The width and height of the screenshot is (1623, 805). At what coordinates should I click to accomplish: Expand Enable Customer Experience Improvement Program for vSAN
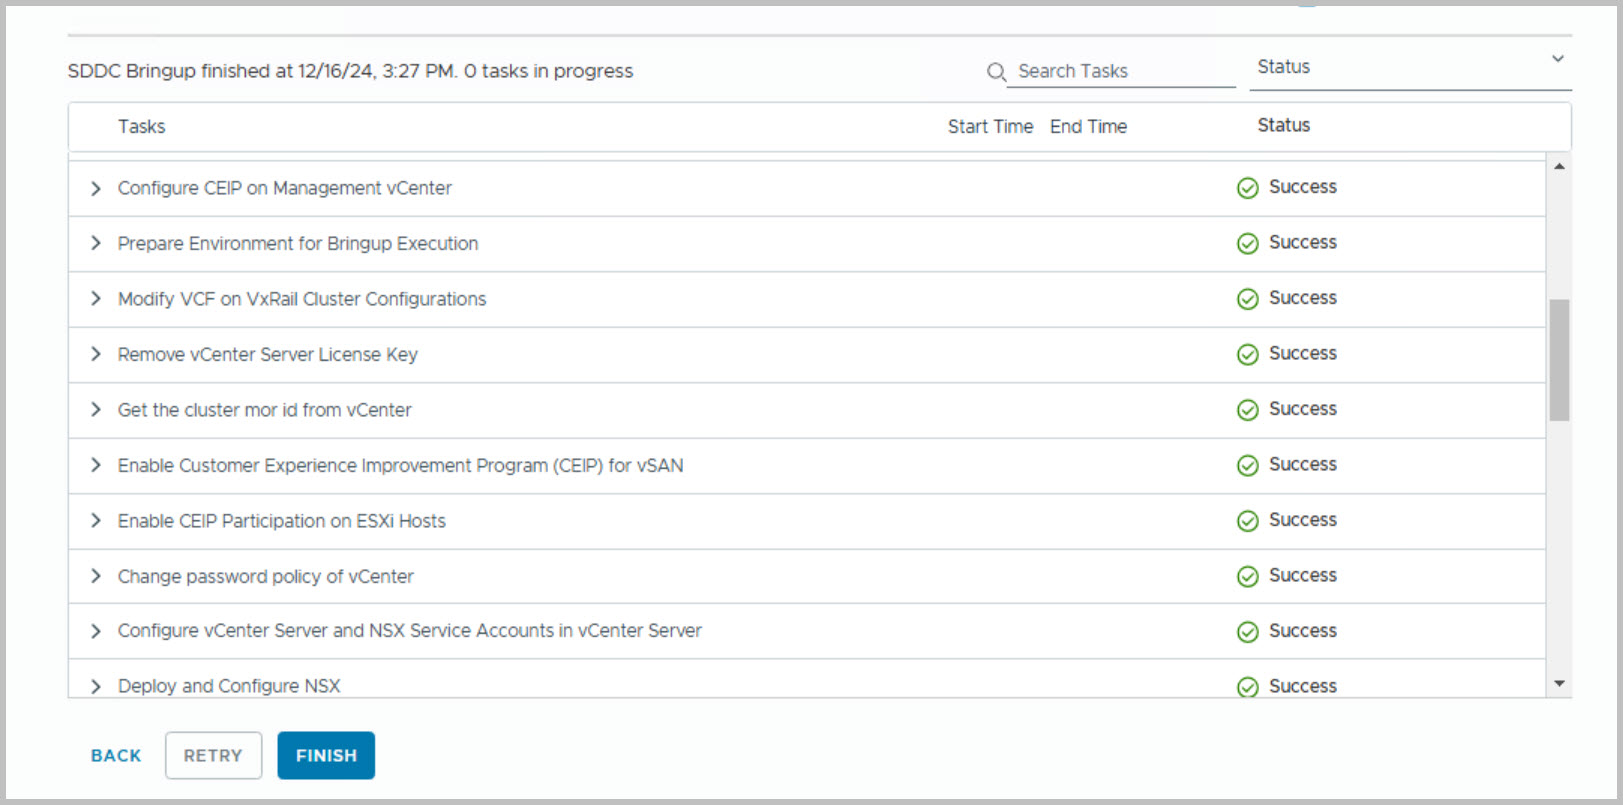pos(96,465)
